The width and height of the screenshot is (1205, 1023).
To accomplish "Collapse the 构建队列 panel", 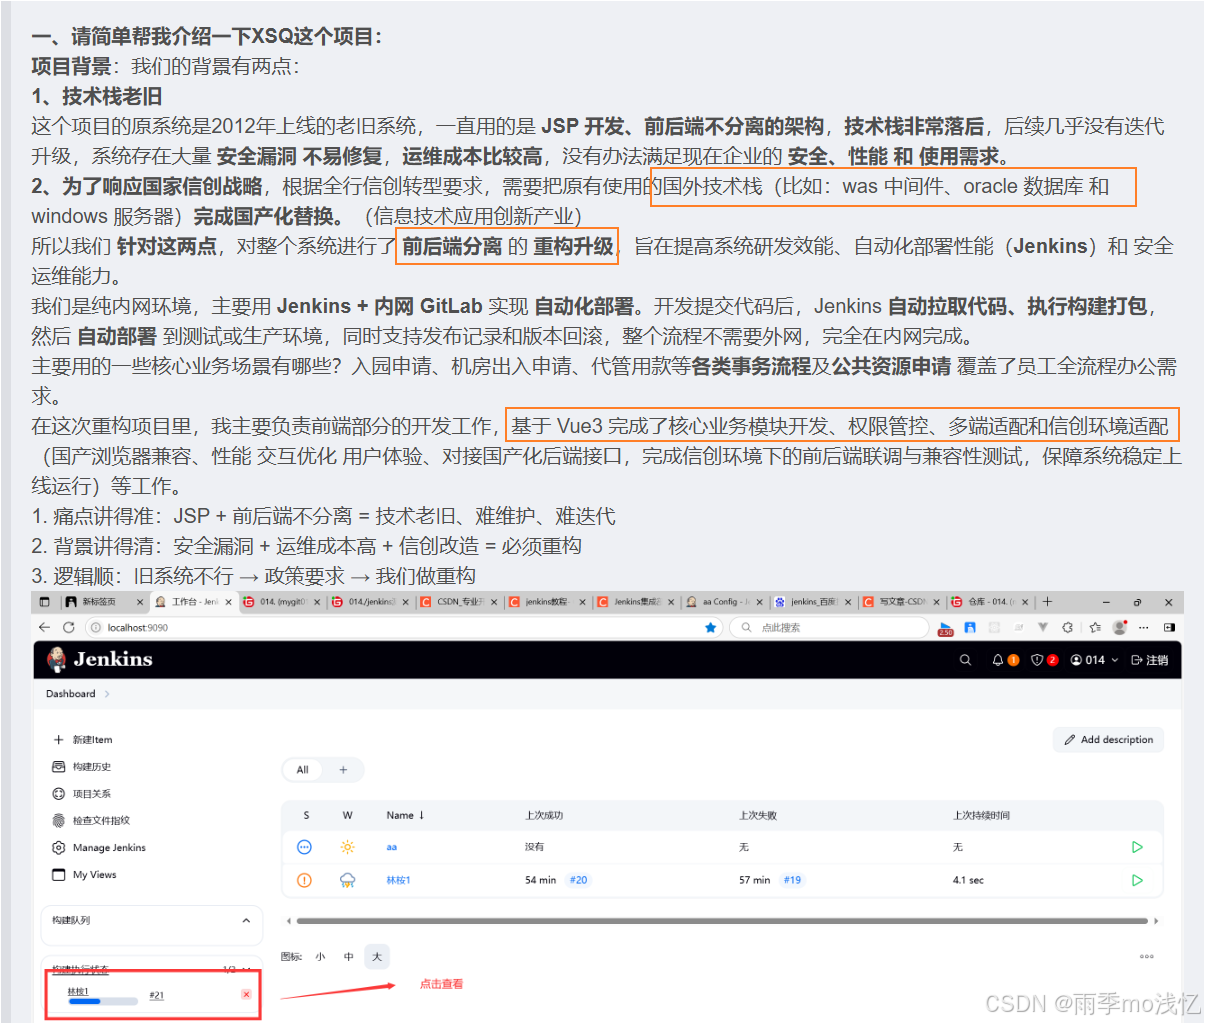I will [x=246, y=920].
